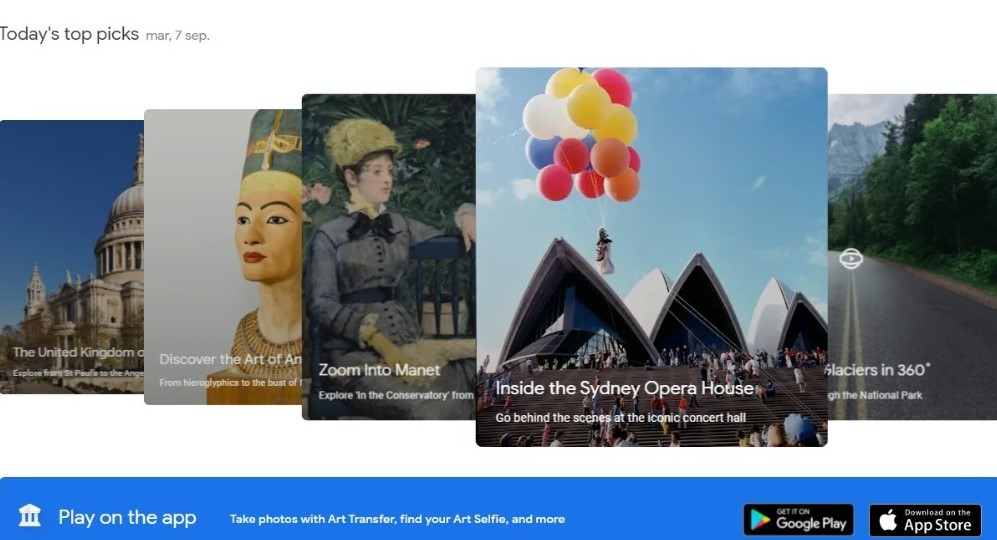
Task: Select the 'Zoom Into Manet' card title
Action: 379,370
